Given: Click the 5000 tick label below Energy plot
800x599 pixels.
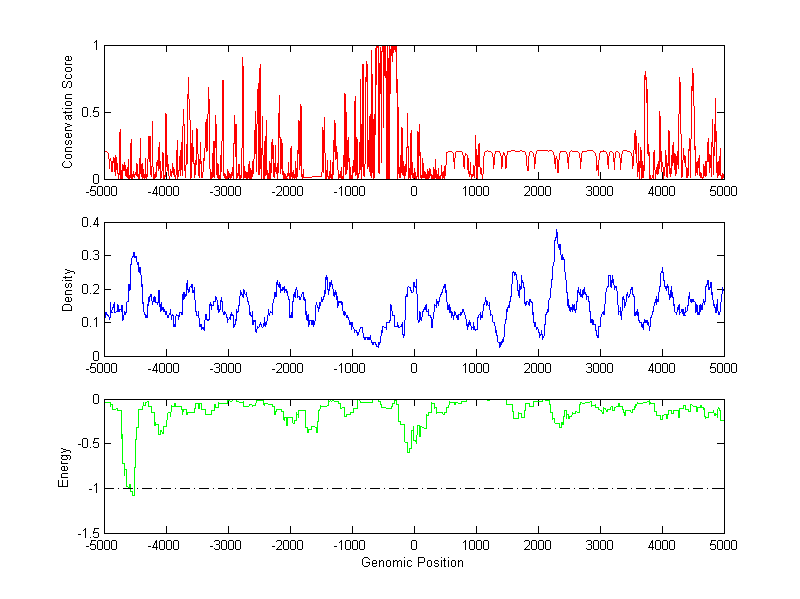Looking at the screenshot, I should tap(723, 546).
